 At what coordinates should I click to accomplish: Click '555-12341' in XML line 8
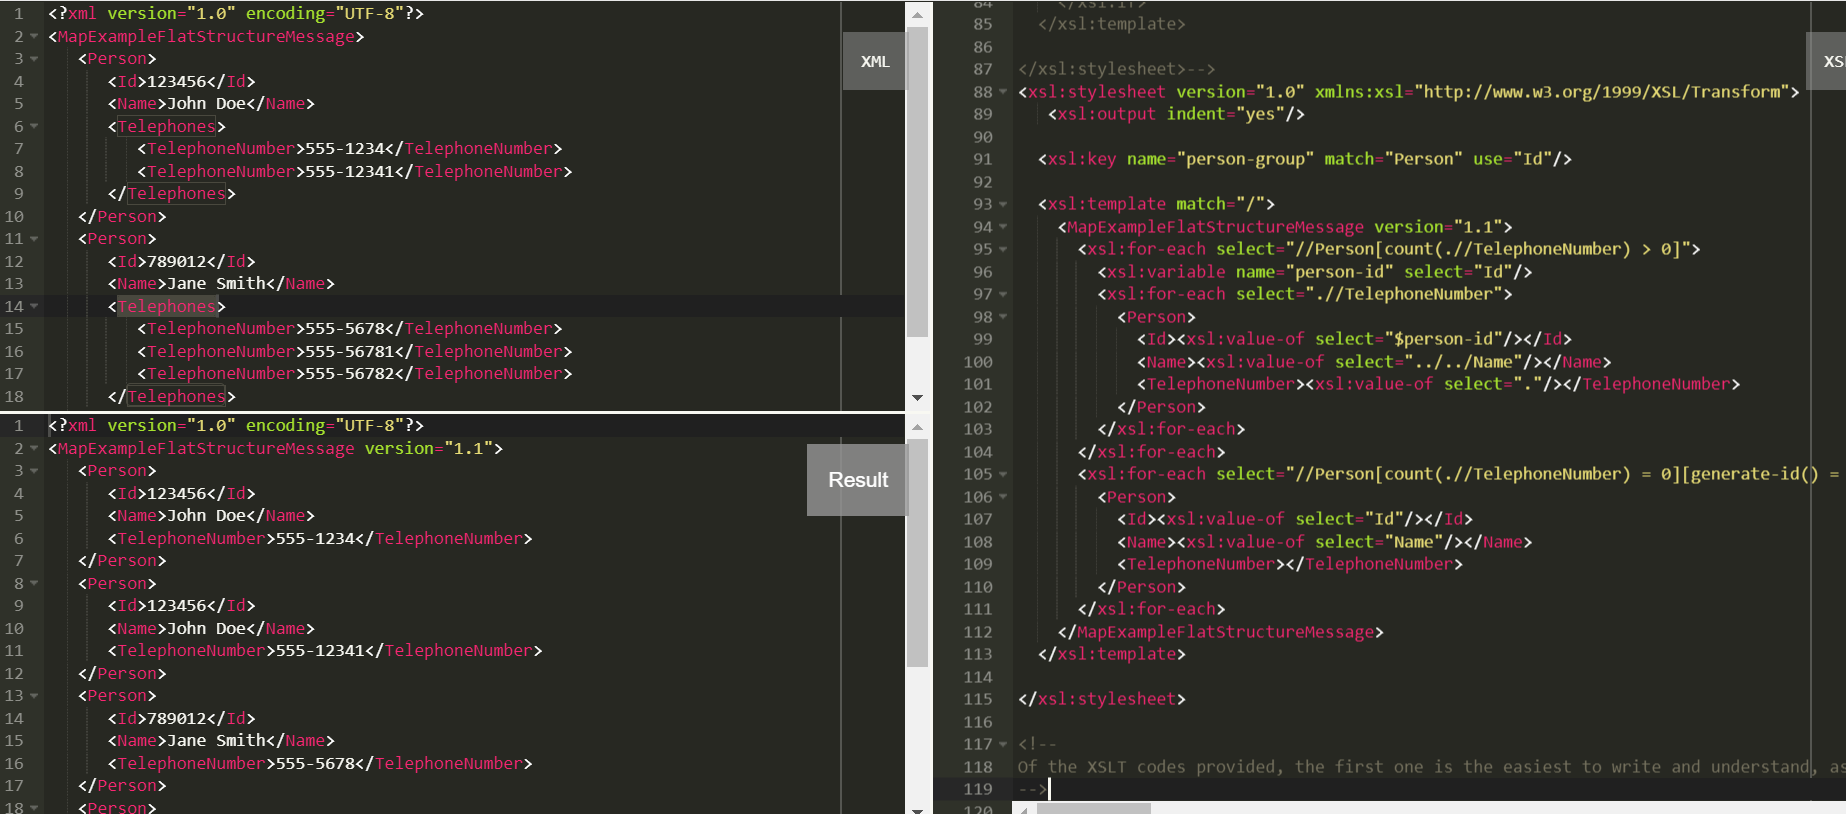click(x=349, y=172)
